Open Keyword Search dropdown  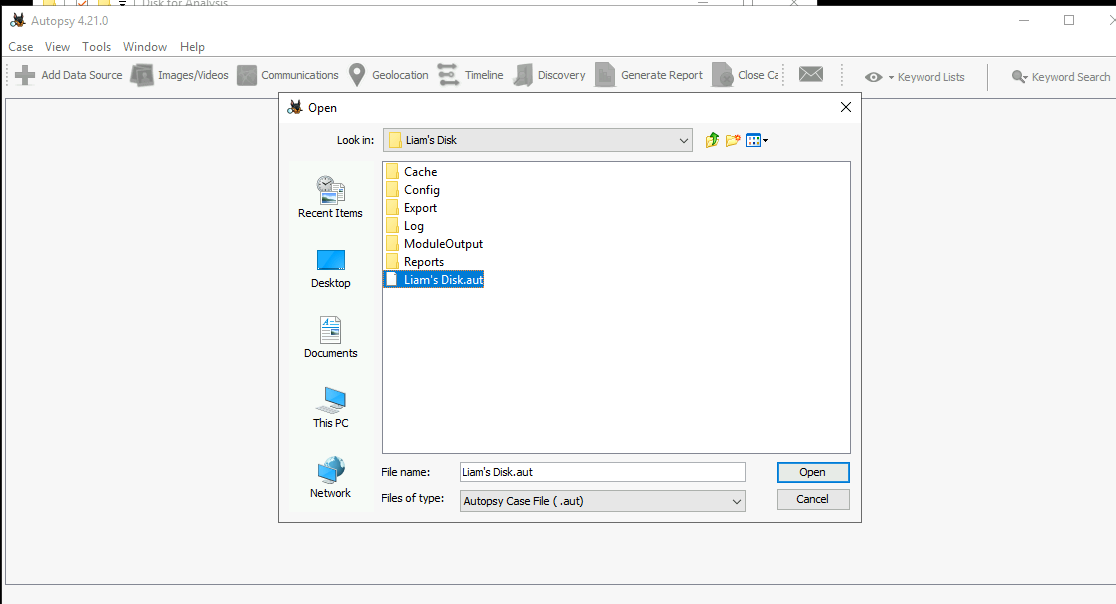click(x=1060, y=77)
